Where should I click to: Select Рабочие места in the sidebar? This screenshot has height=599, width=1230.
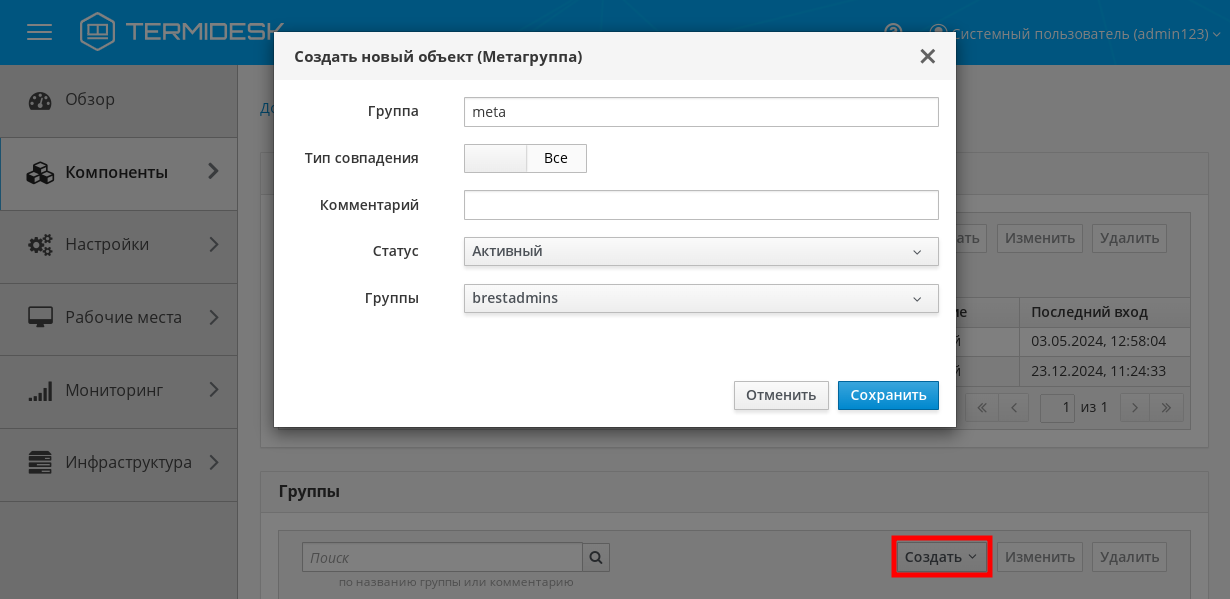[x=118, y=318]
